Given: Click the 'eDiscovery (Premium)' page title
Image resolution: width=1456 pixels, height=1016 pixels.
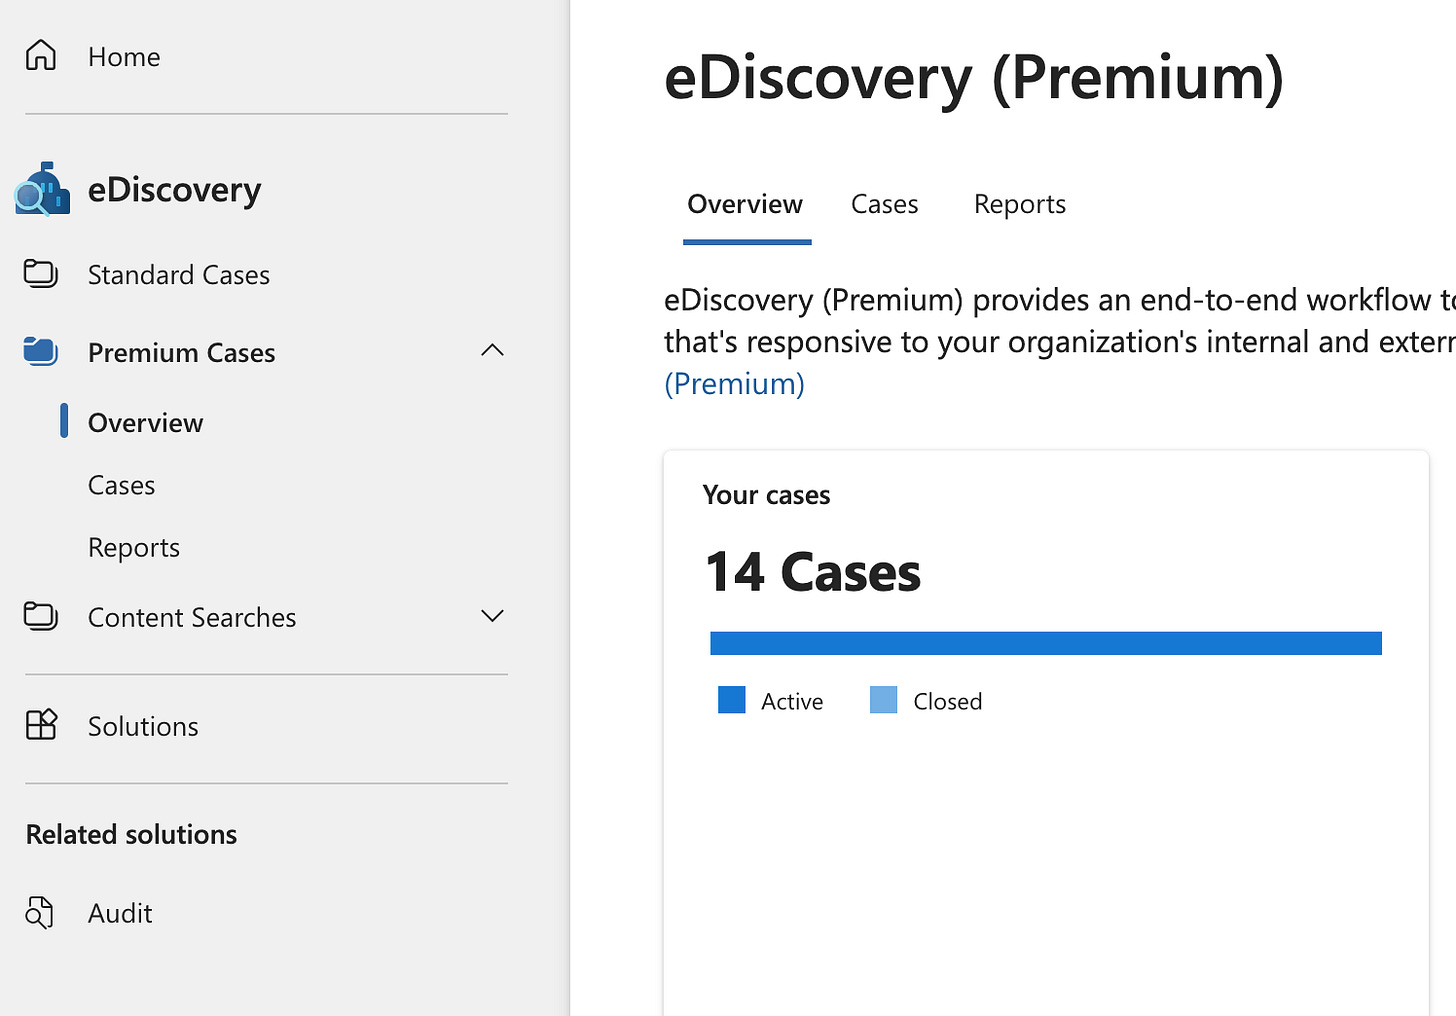Looking at the screenshot, I should tap(974, 77).
